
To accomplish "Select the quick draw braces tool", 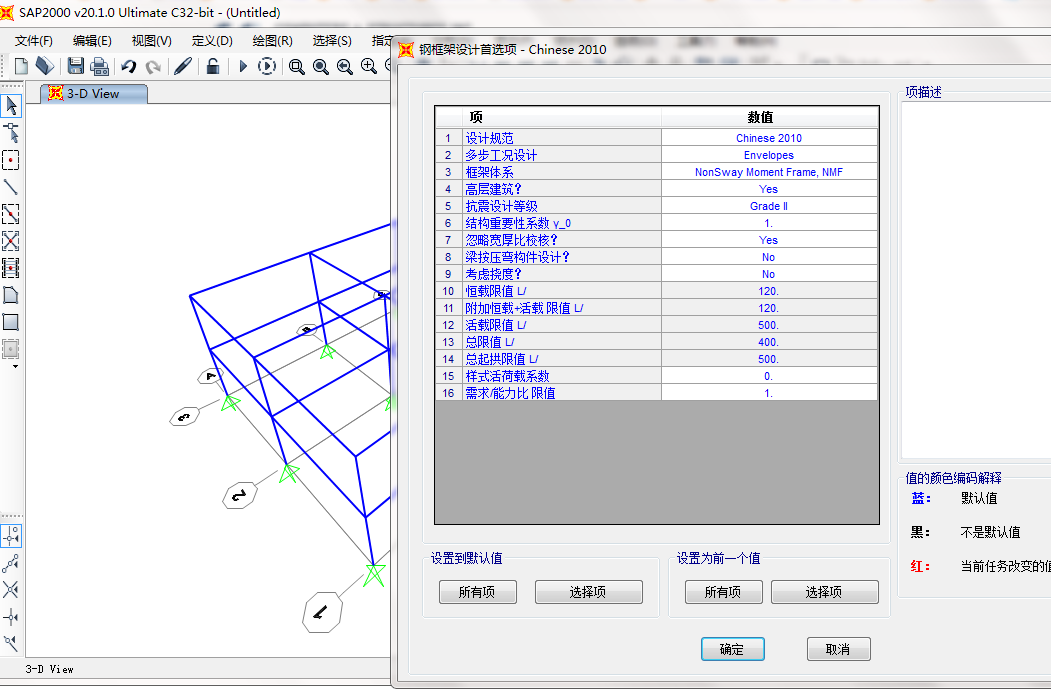I will [11, 241].
